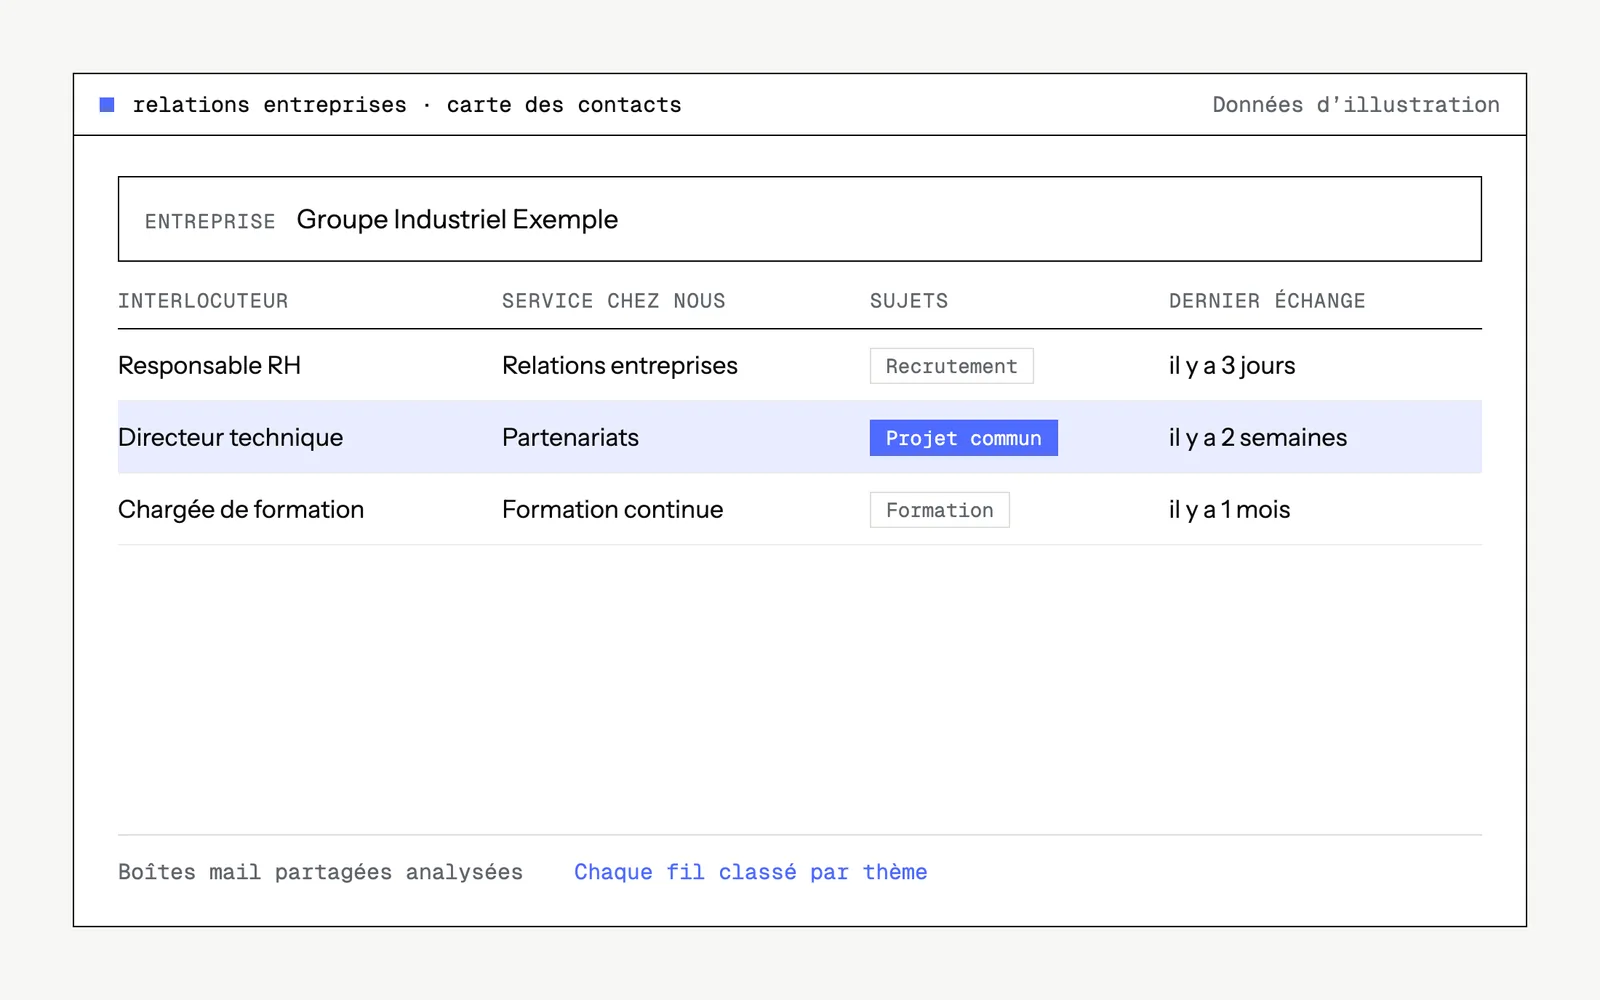Click the Formation subject tag
Screen dimensions: 1600x1000
939,510
